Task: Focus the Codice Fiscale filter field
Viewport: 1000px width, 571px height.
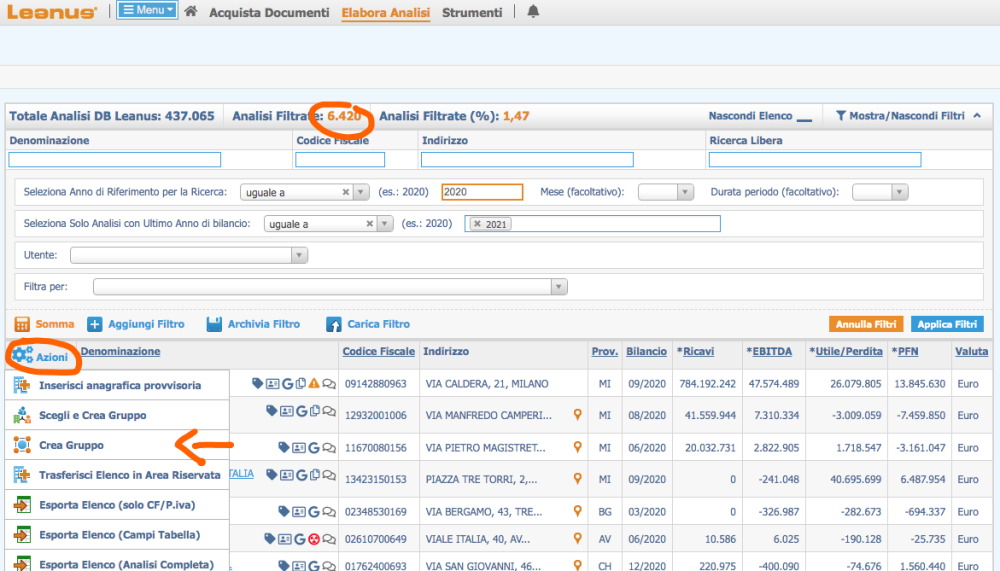Action: pyautogui.click(x=340, y=159)
